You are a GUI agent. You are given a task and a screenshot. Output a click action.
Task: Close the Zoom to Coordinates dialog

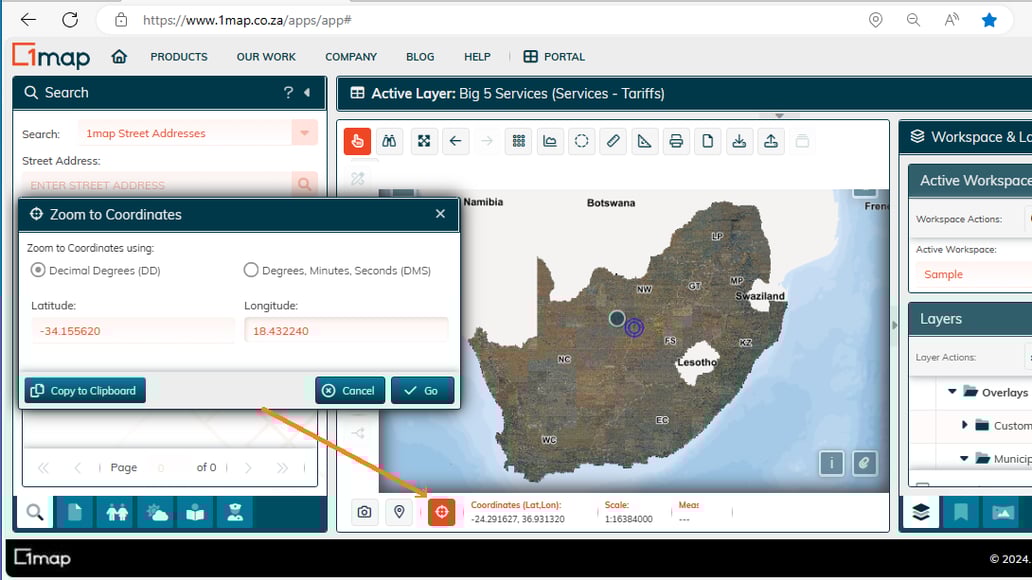click(440, 214)
